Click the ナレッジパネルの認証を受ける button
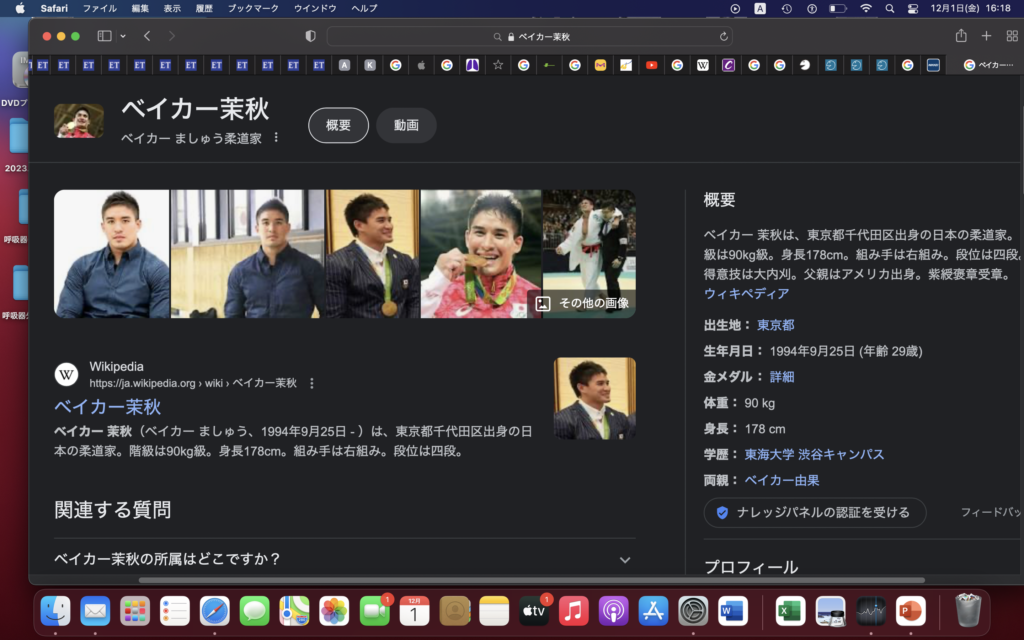The height and width of the screenshot is (640, 1024). click(x=814, y=512)
